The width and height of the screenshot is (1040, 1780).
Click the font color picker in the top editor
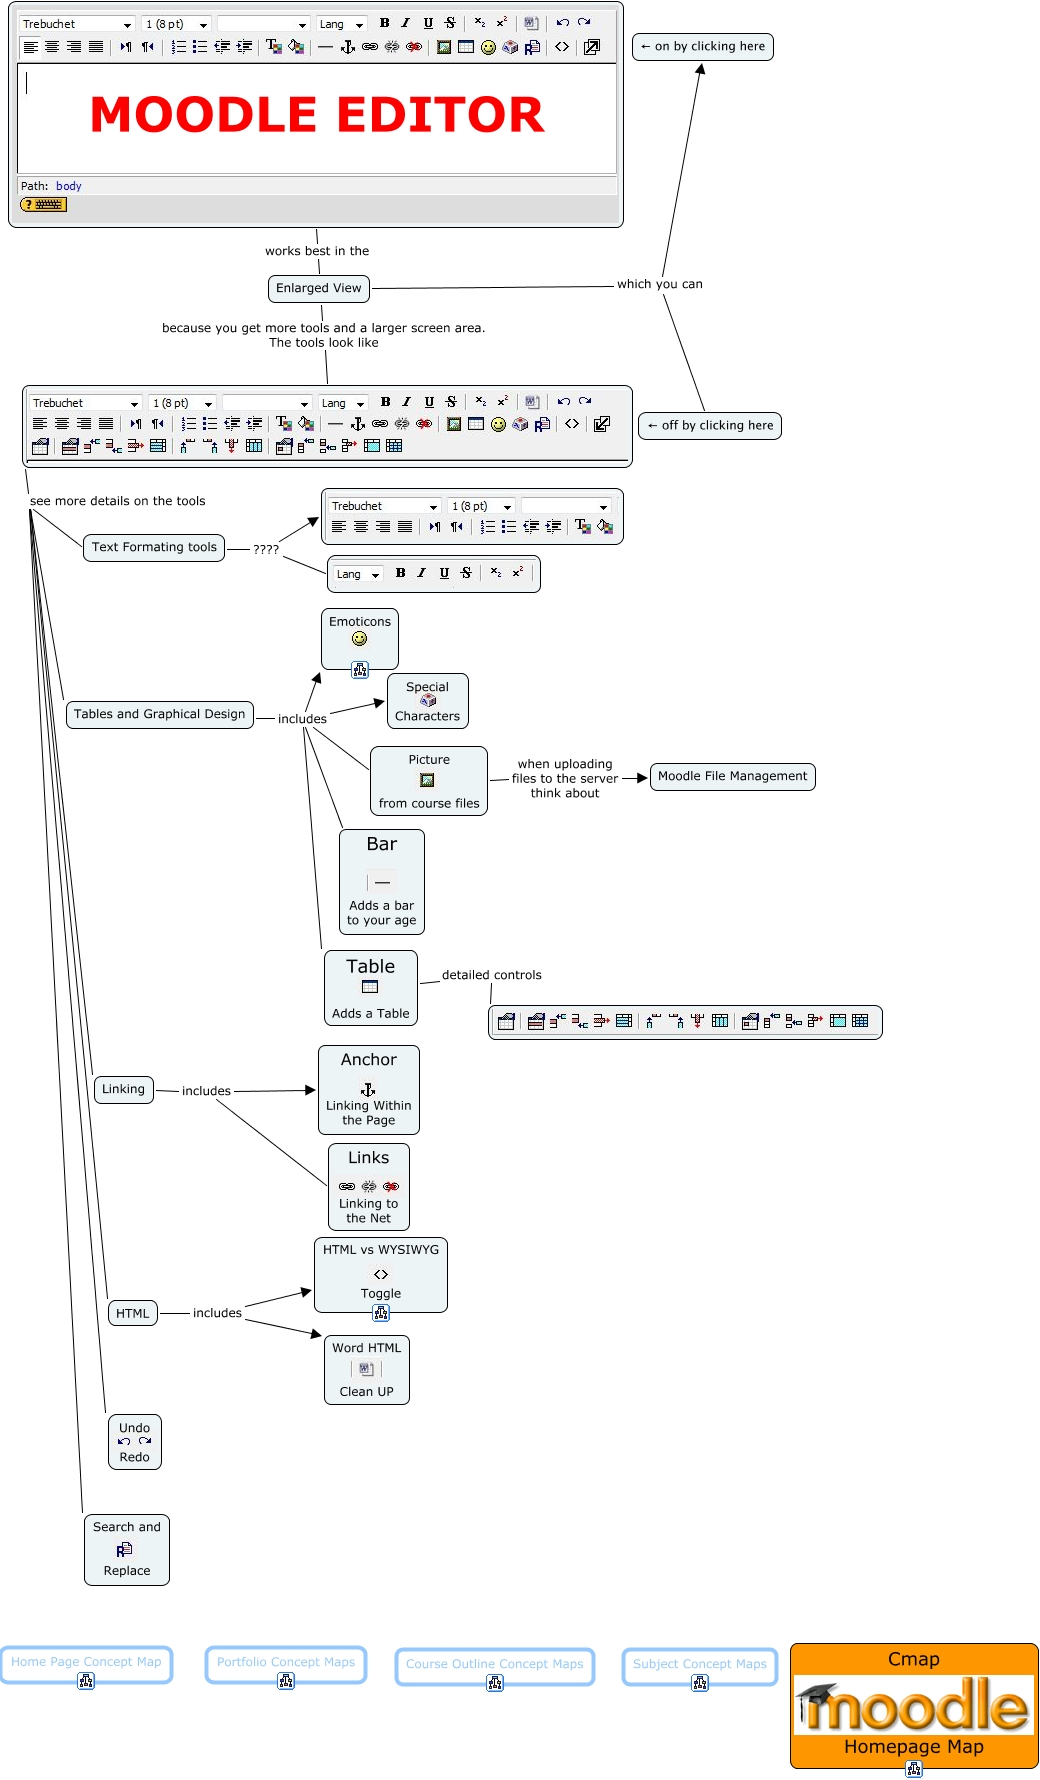[x=273, y=47]
